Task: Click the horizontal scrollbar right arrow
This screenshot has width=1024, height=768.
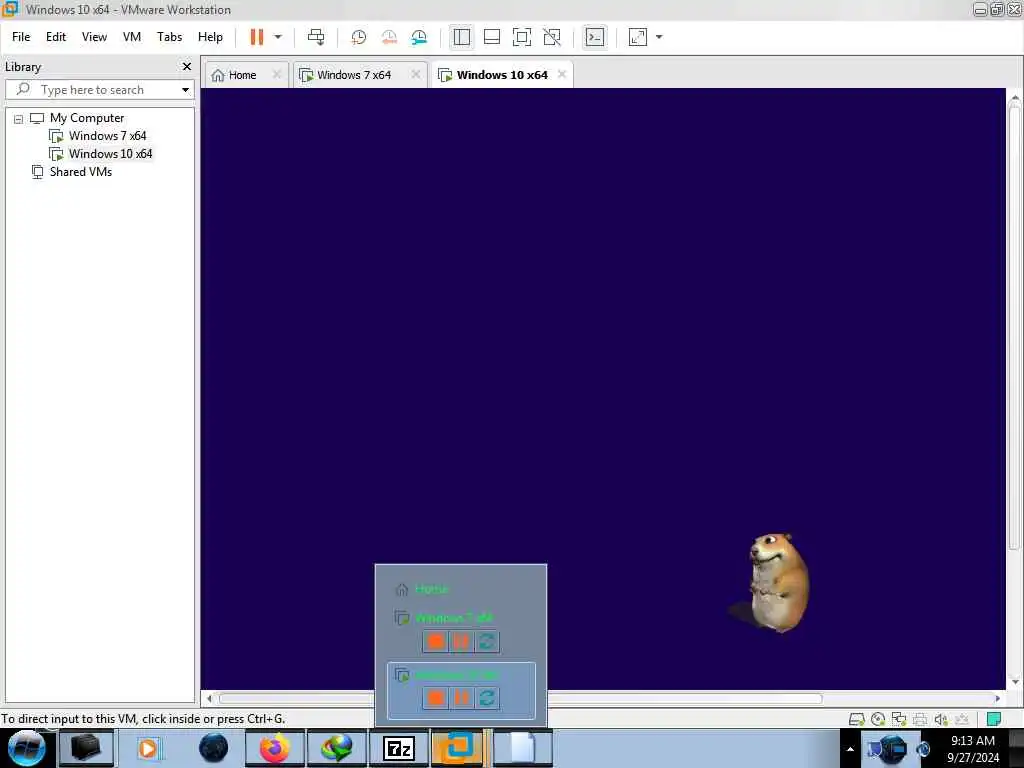Action: 997,698
